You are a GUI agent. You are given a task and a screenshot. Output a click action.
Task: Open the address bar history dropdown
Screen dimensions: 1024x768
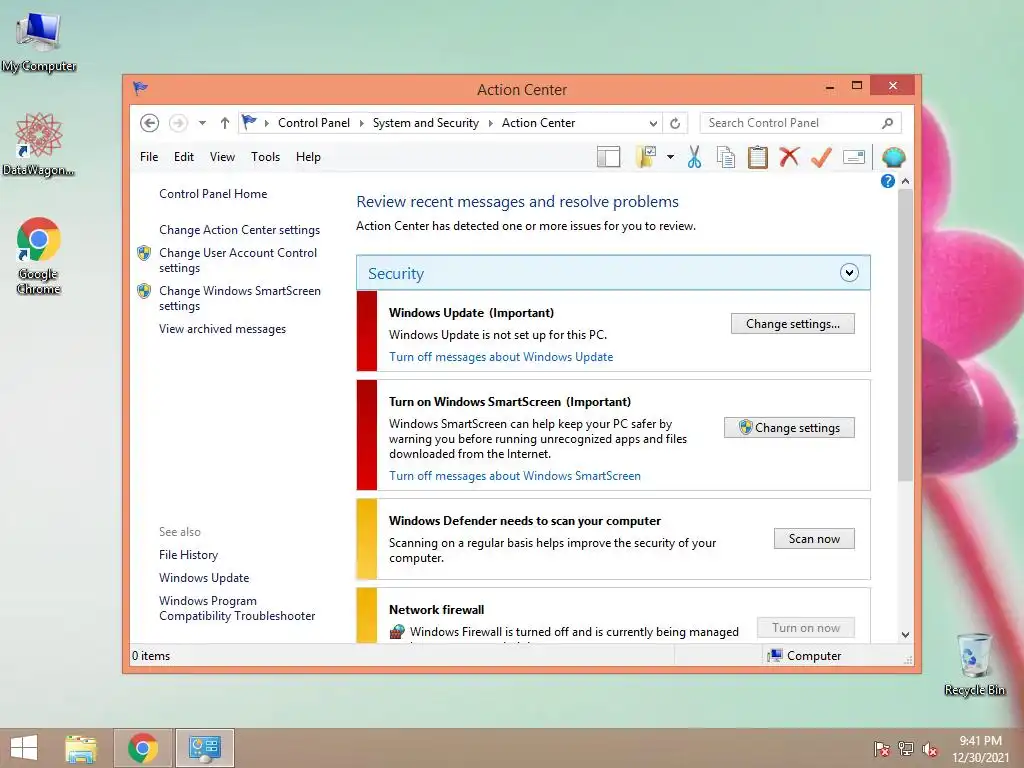652,123
